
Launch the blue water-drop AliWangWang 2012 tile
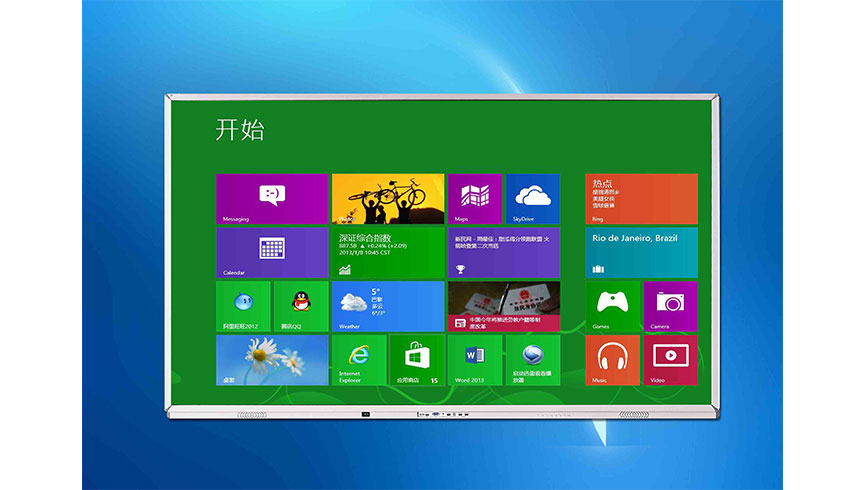(x=243, y=306)
